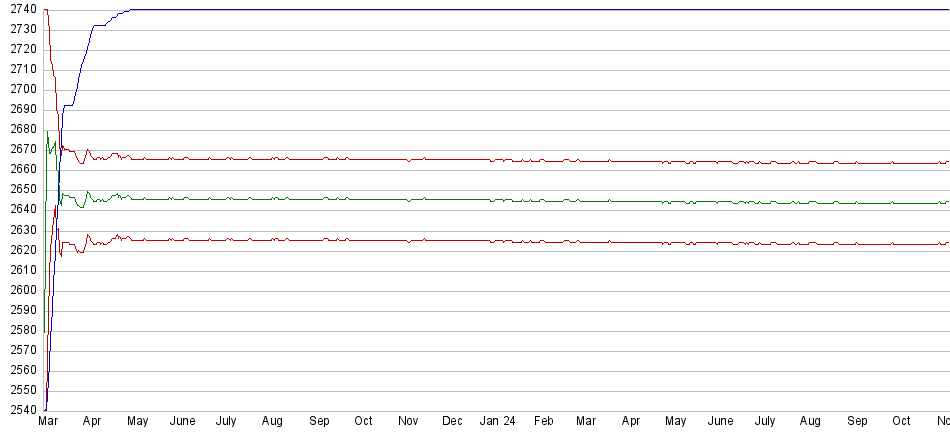Select the 2690 label on the y-axis
This screenshot has height=435, width=950.
[24, 109]
